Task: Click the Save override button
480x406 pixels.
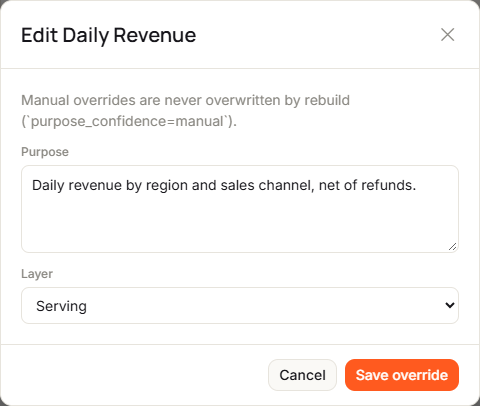Action: pyautogui.click(x=402, y=375)
